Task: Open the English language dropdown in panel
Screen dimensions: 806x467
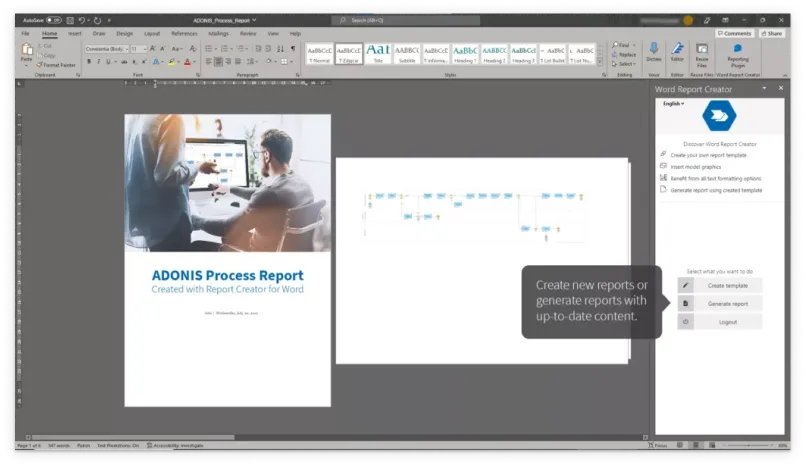Action: pyautogui.click(x=673, y=104)
